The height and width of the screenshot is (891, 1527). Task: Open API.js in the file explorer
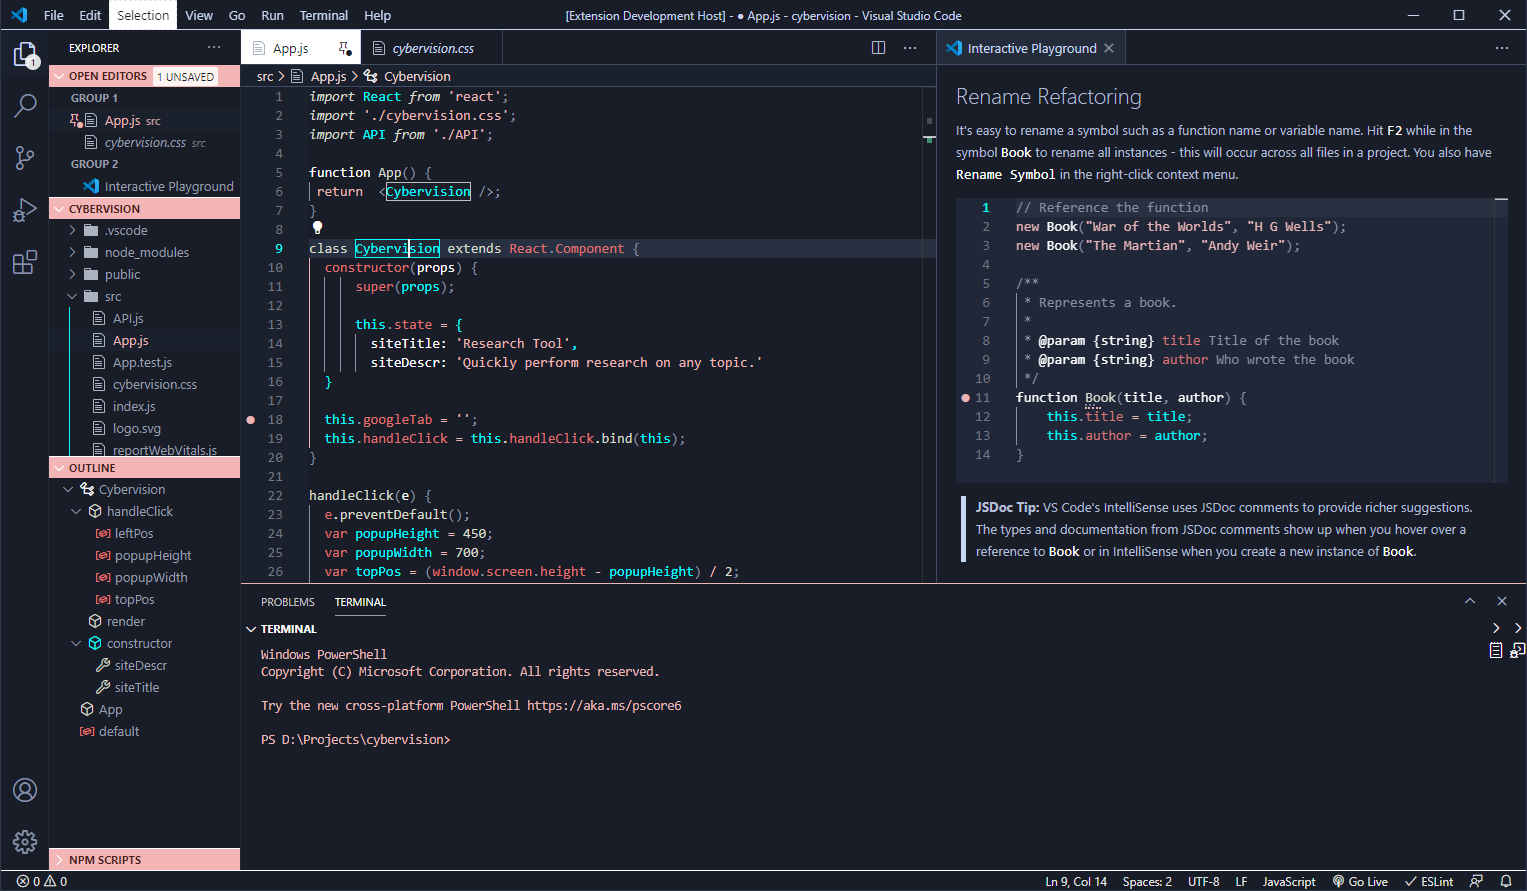(x=128, y=318)
